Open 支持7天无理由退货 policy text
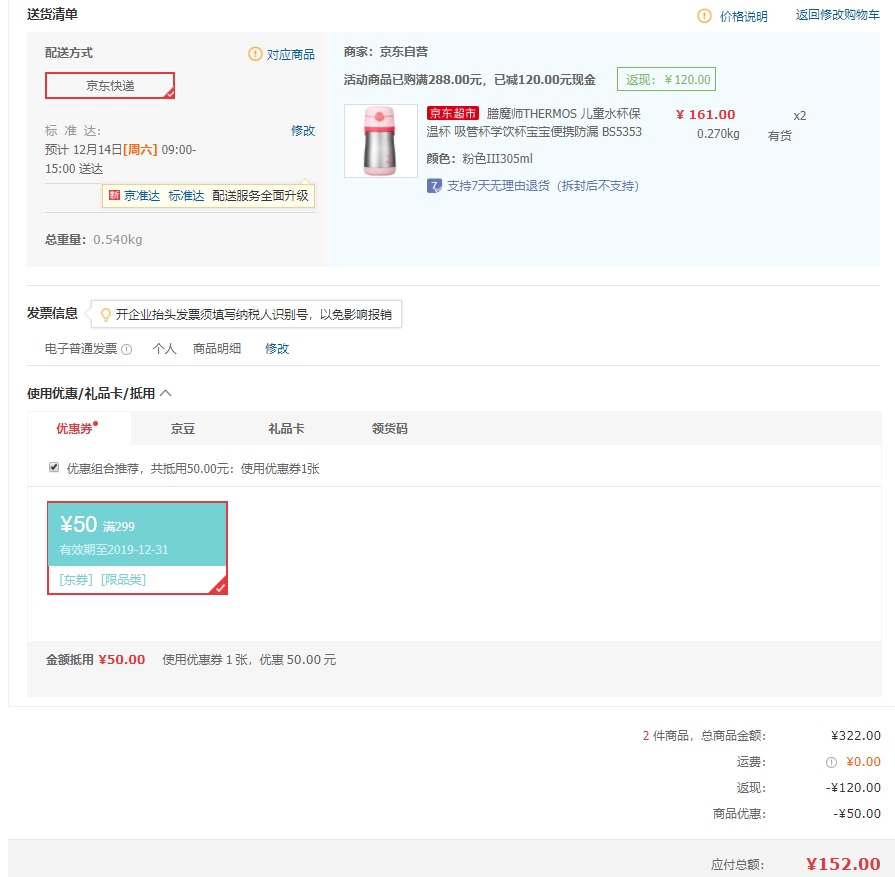Screen dimensions: 895x877 coord(543,186)
